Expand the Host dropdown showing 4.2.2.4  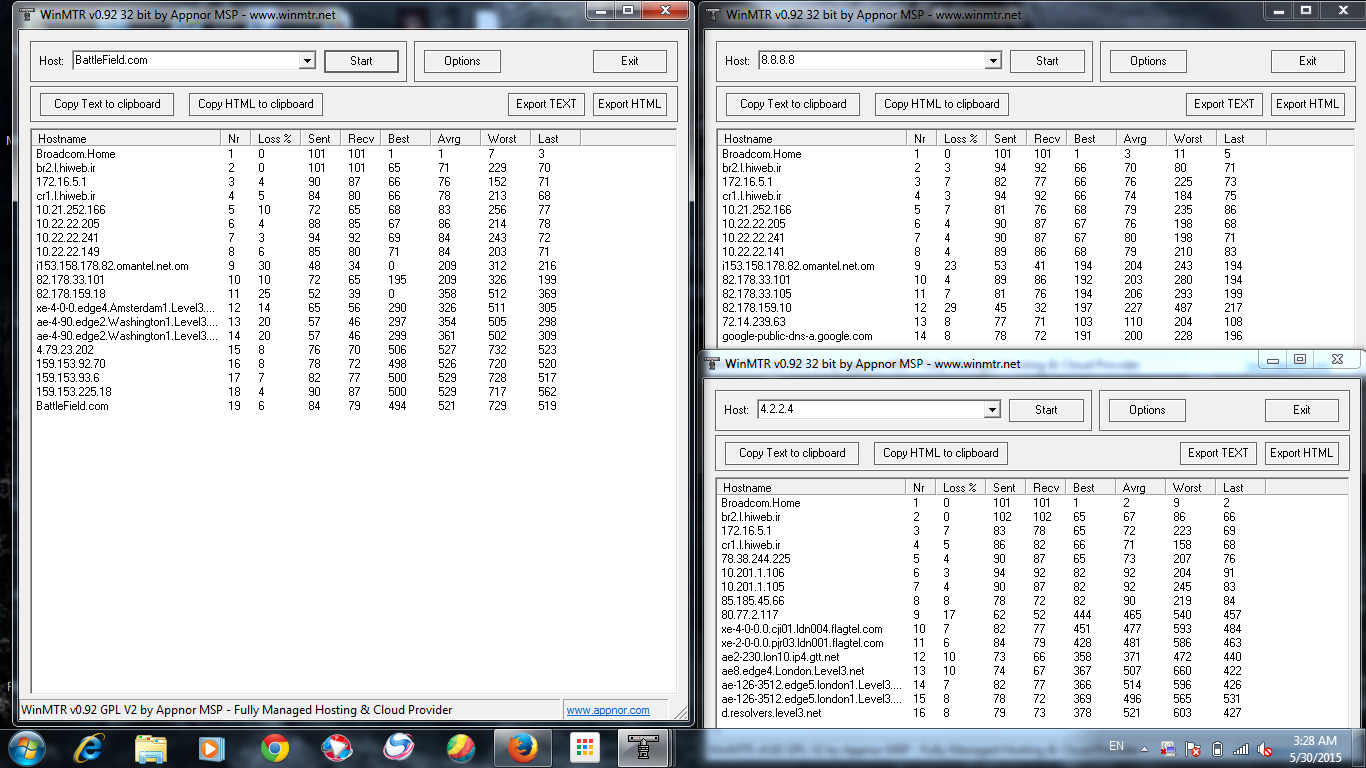pyautogui.click(x=991, y=410)
